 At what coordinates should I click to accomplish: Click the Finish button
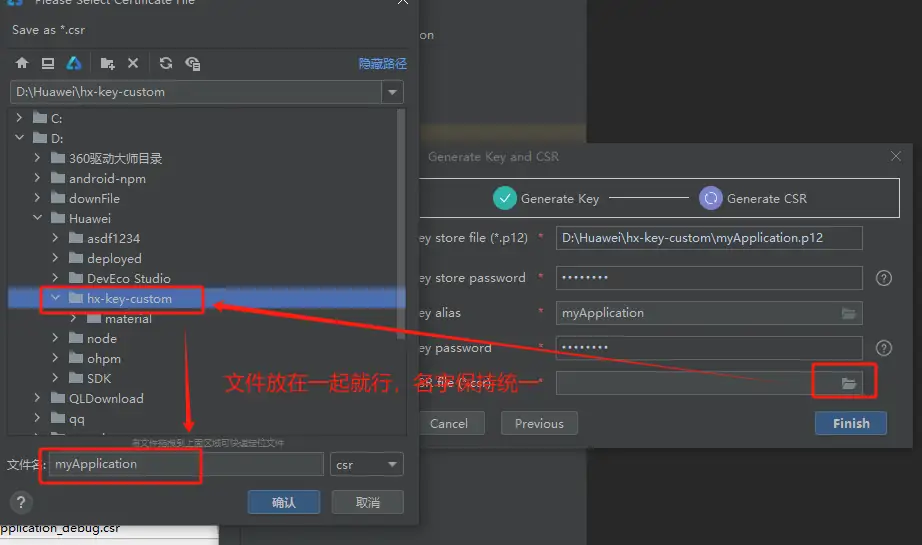(x=850, y=423)
